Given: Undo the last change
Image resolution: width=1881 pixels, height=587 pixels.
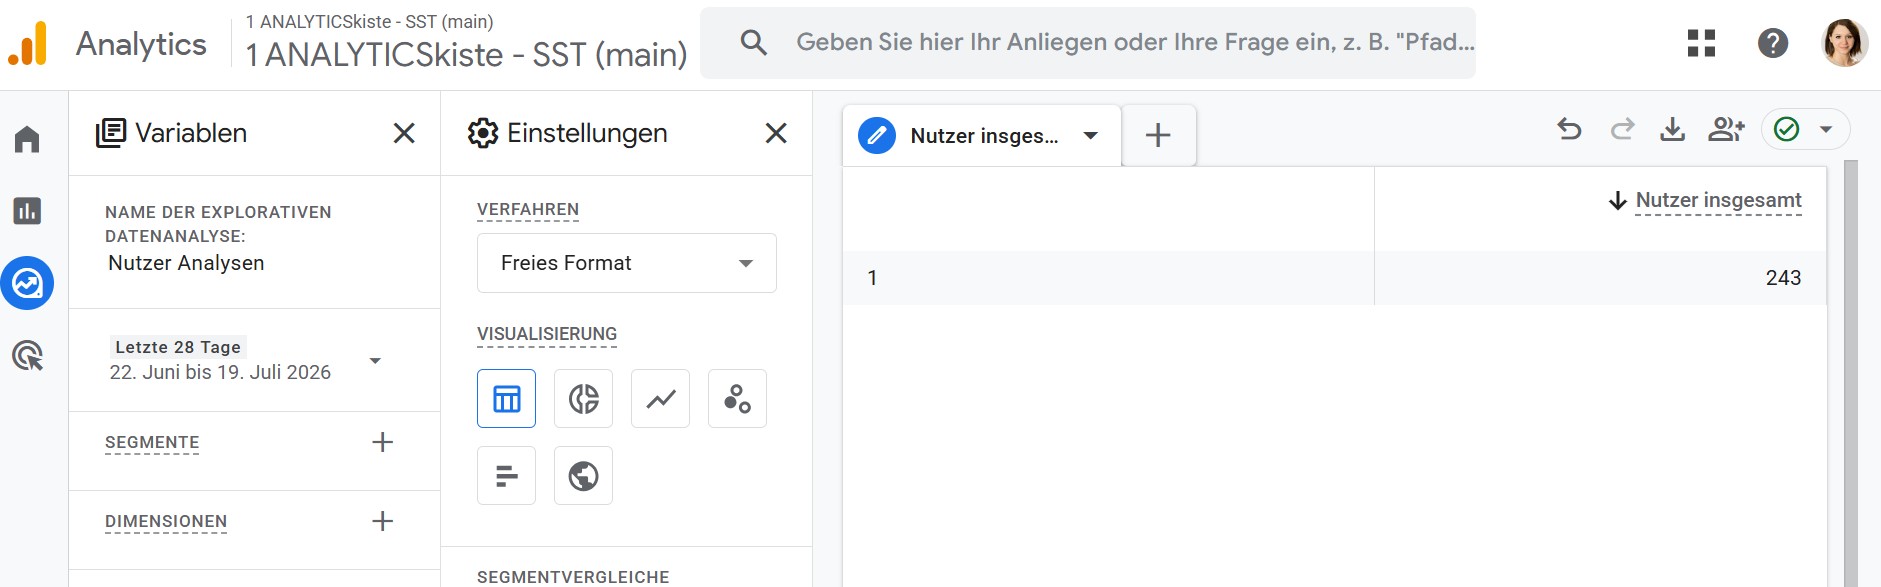Looking at the screenshot, I should [x=1569, y=129].
